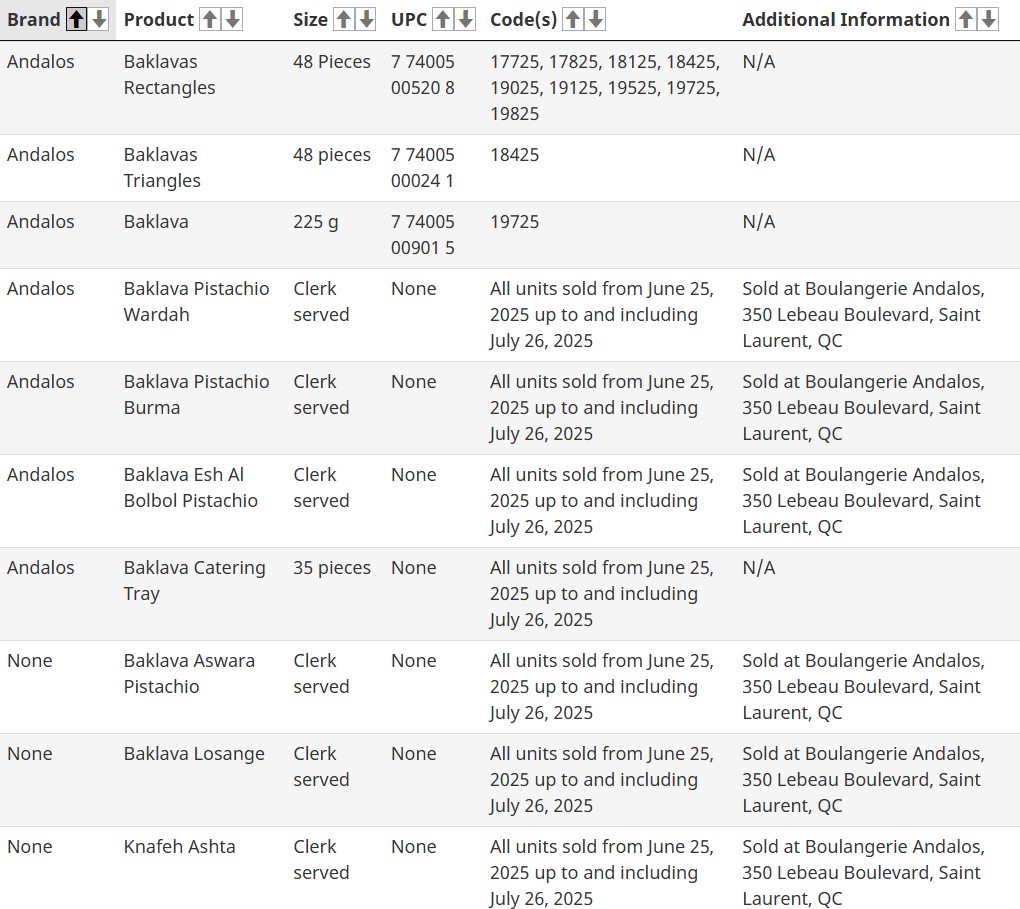The height and width of the screenshot is (909, 1020).
Task: Click UPC 7 74005 00024 1 cell
Action: click(x=422, y=168)
